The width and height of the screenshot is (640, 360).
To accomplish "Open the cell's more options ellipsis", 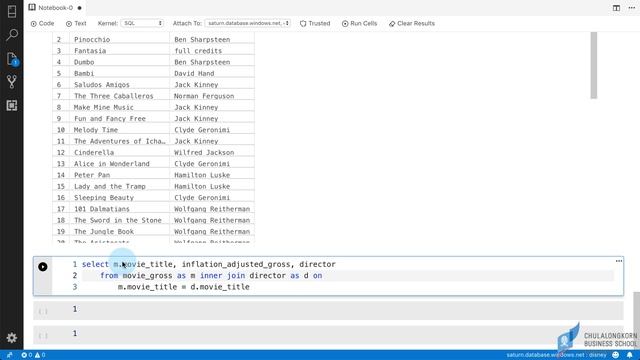I will 619,261.
